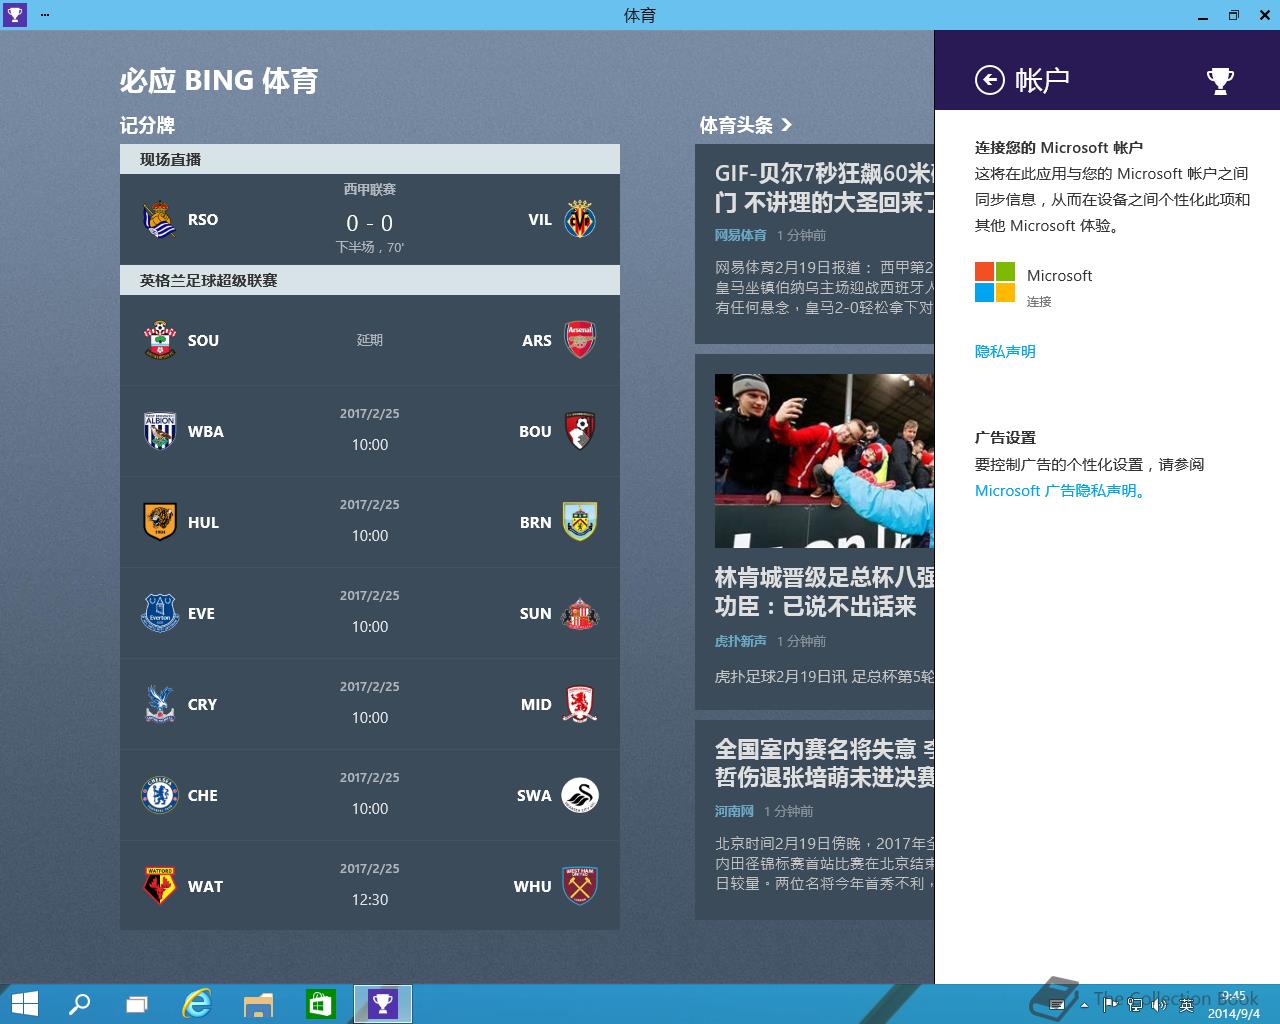Viewport: 1280px width, 1024px height.
Task: Click the Chelsea (CHE) crest
Action: coord(160,795)
